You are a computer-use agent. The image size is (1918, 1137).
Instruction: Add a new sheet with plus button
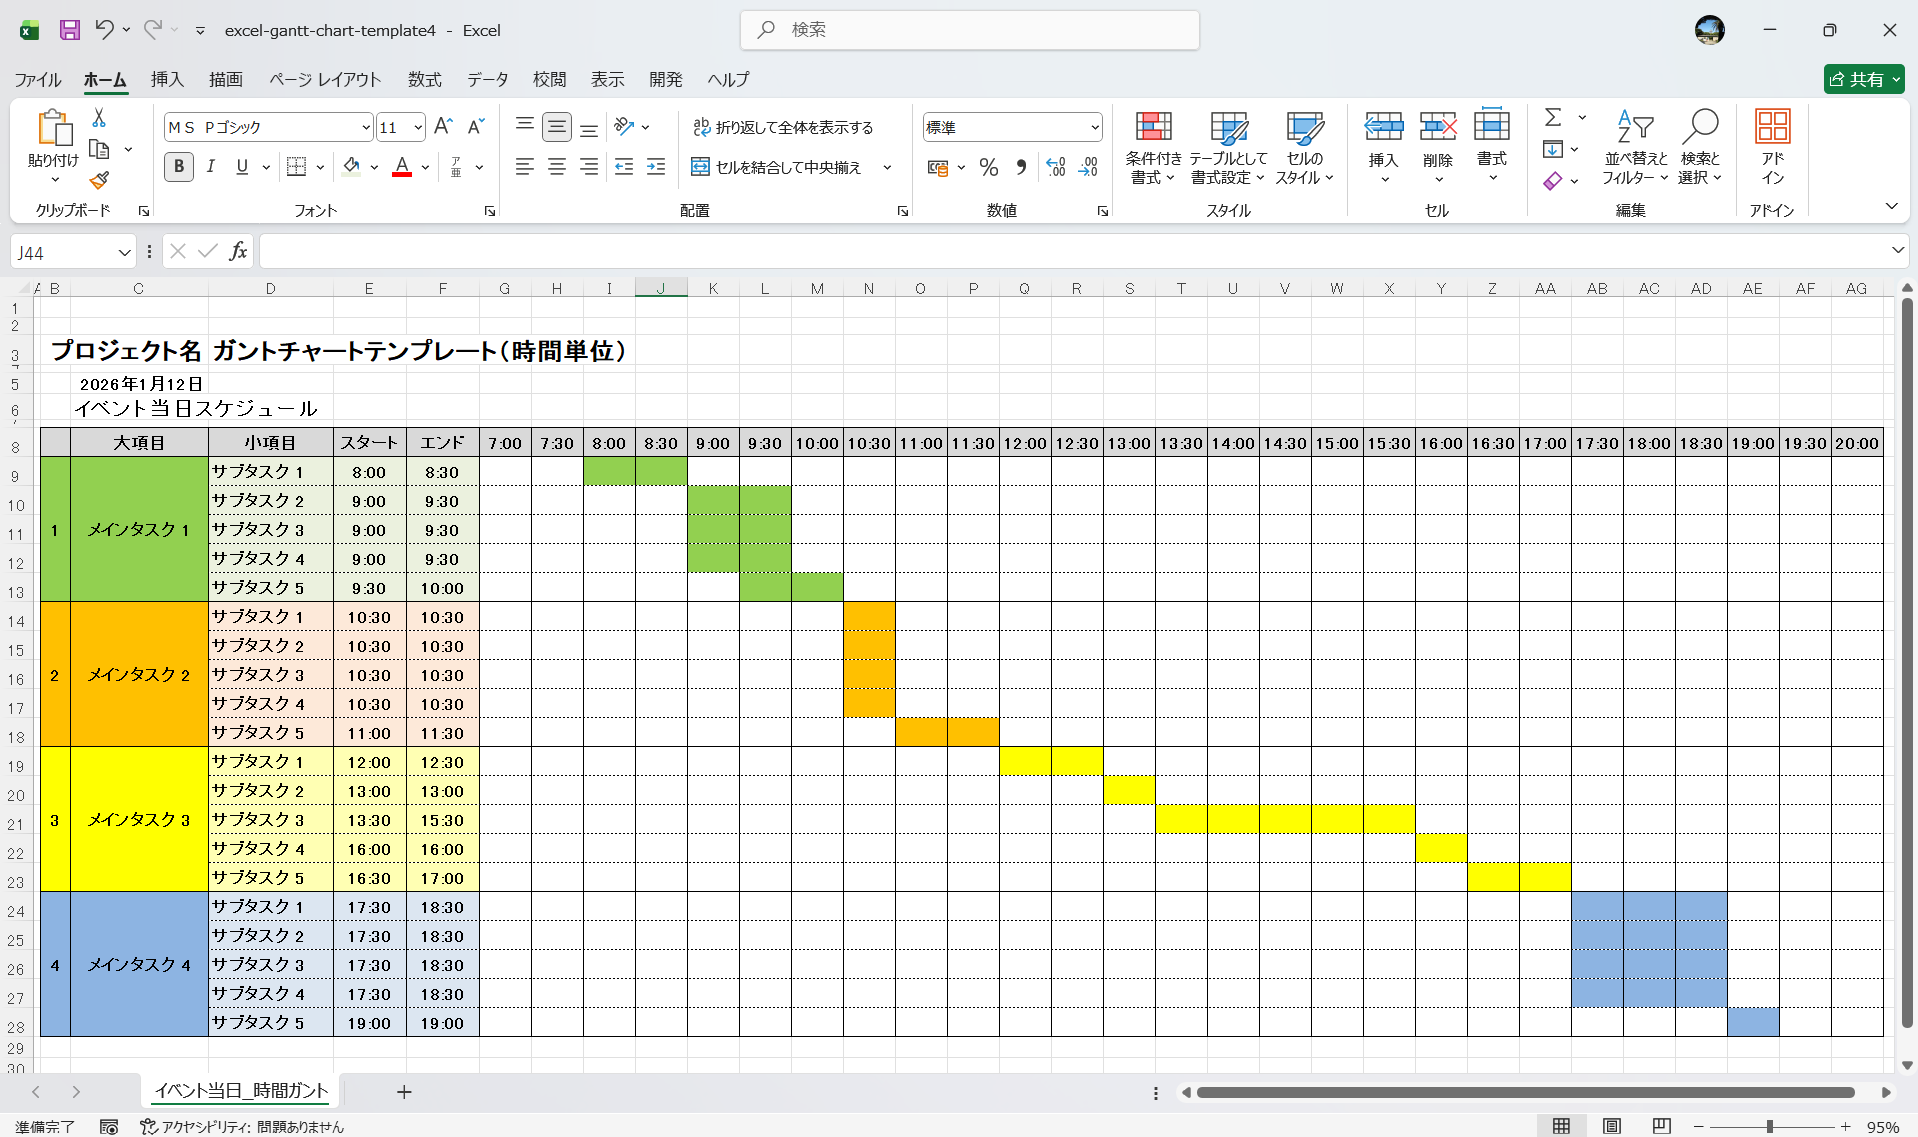point(404,1092)
